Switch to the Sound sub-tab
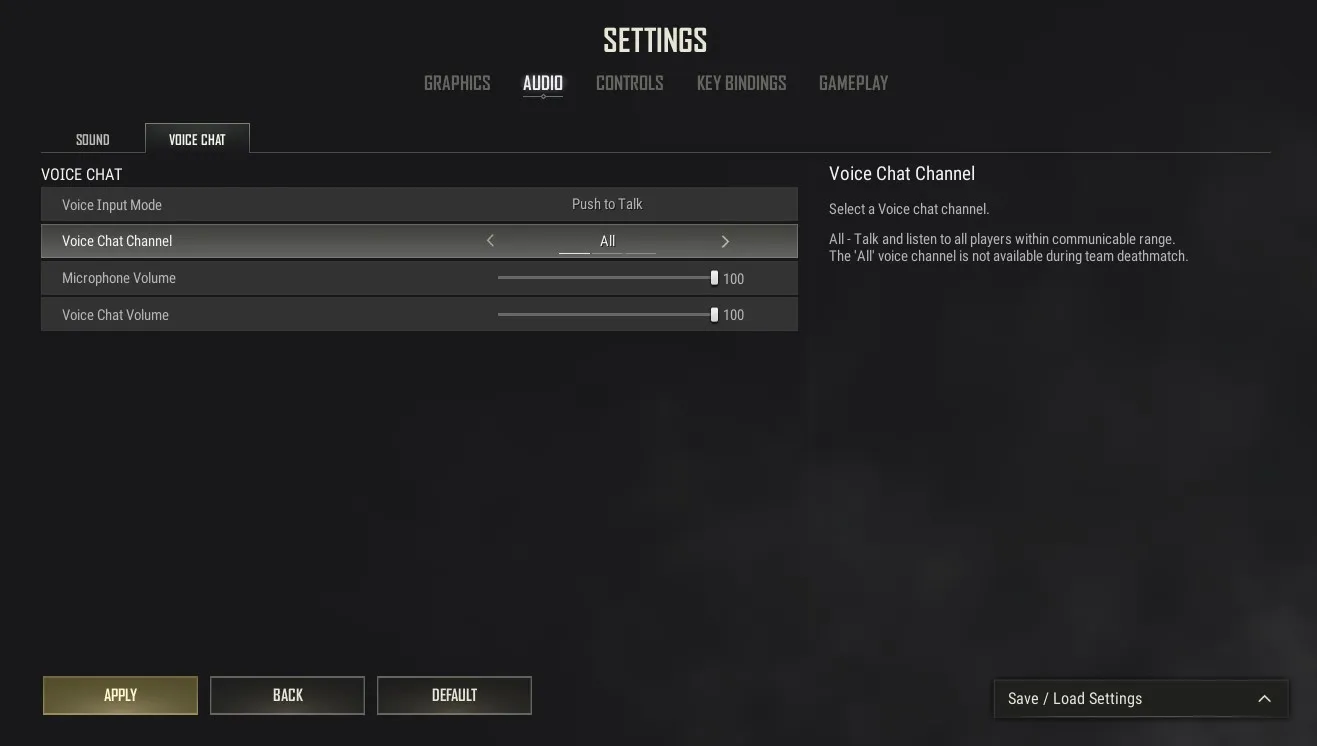 pyautogui.click(x=93, y=139)
